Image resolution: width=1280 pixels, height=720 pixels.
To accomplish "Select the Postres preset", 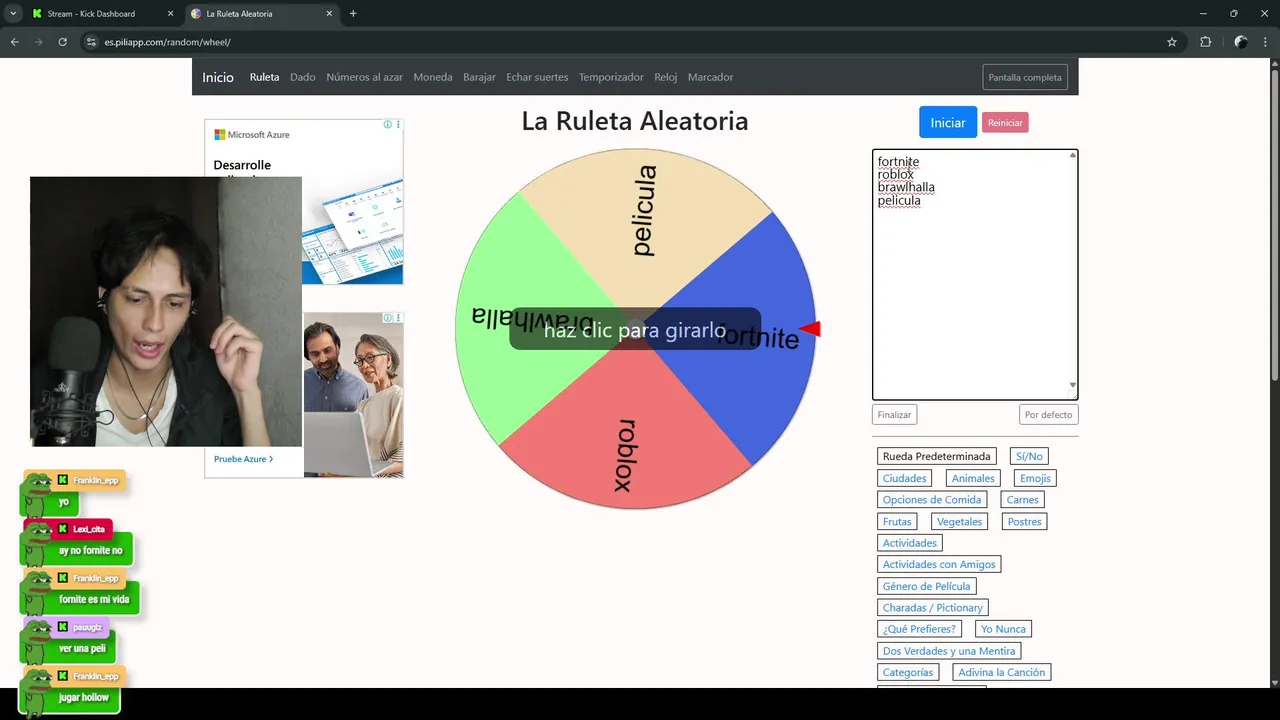I will click(x=1024, y=521).
